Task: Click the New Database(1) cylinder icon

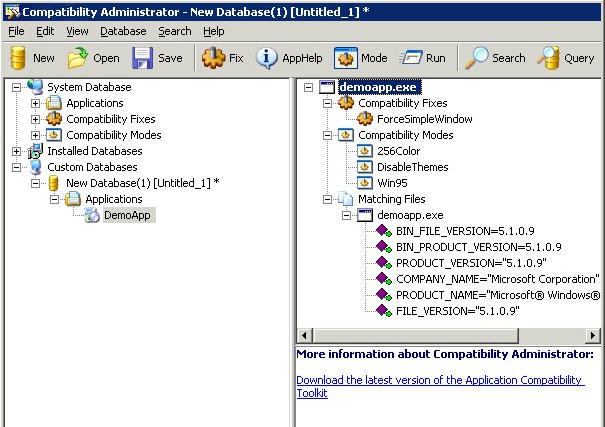Action: click(x=54, y=183)
